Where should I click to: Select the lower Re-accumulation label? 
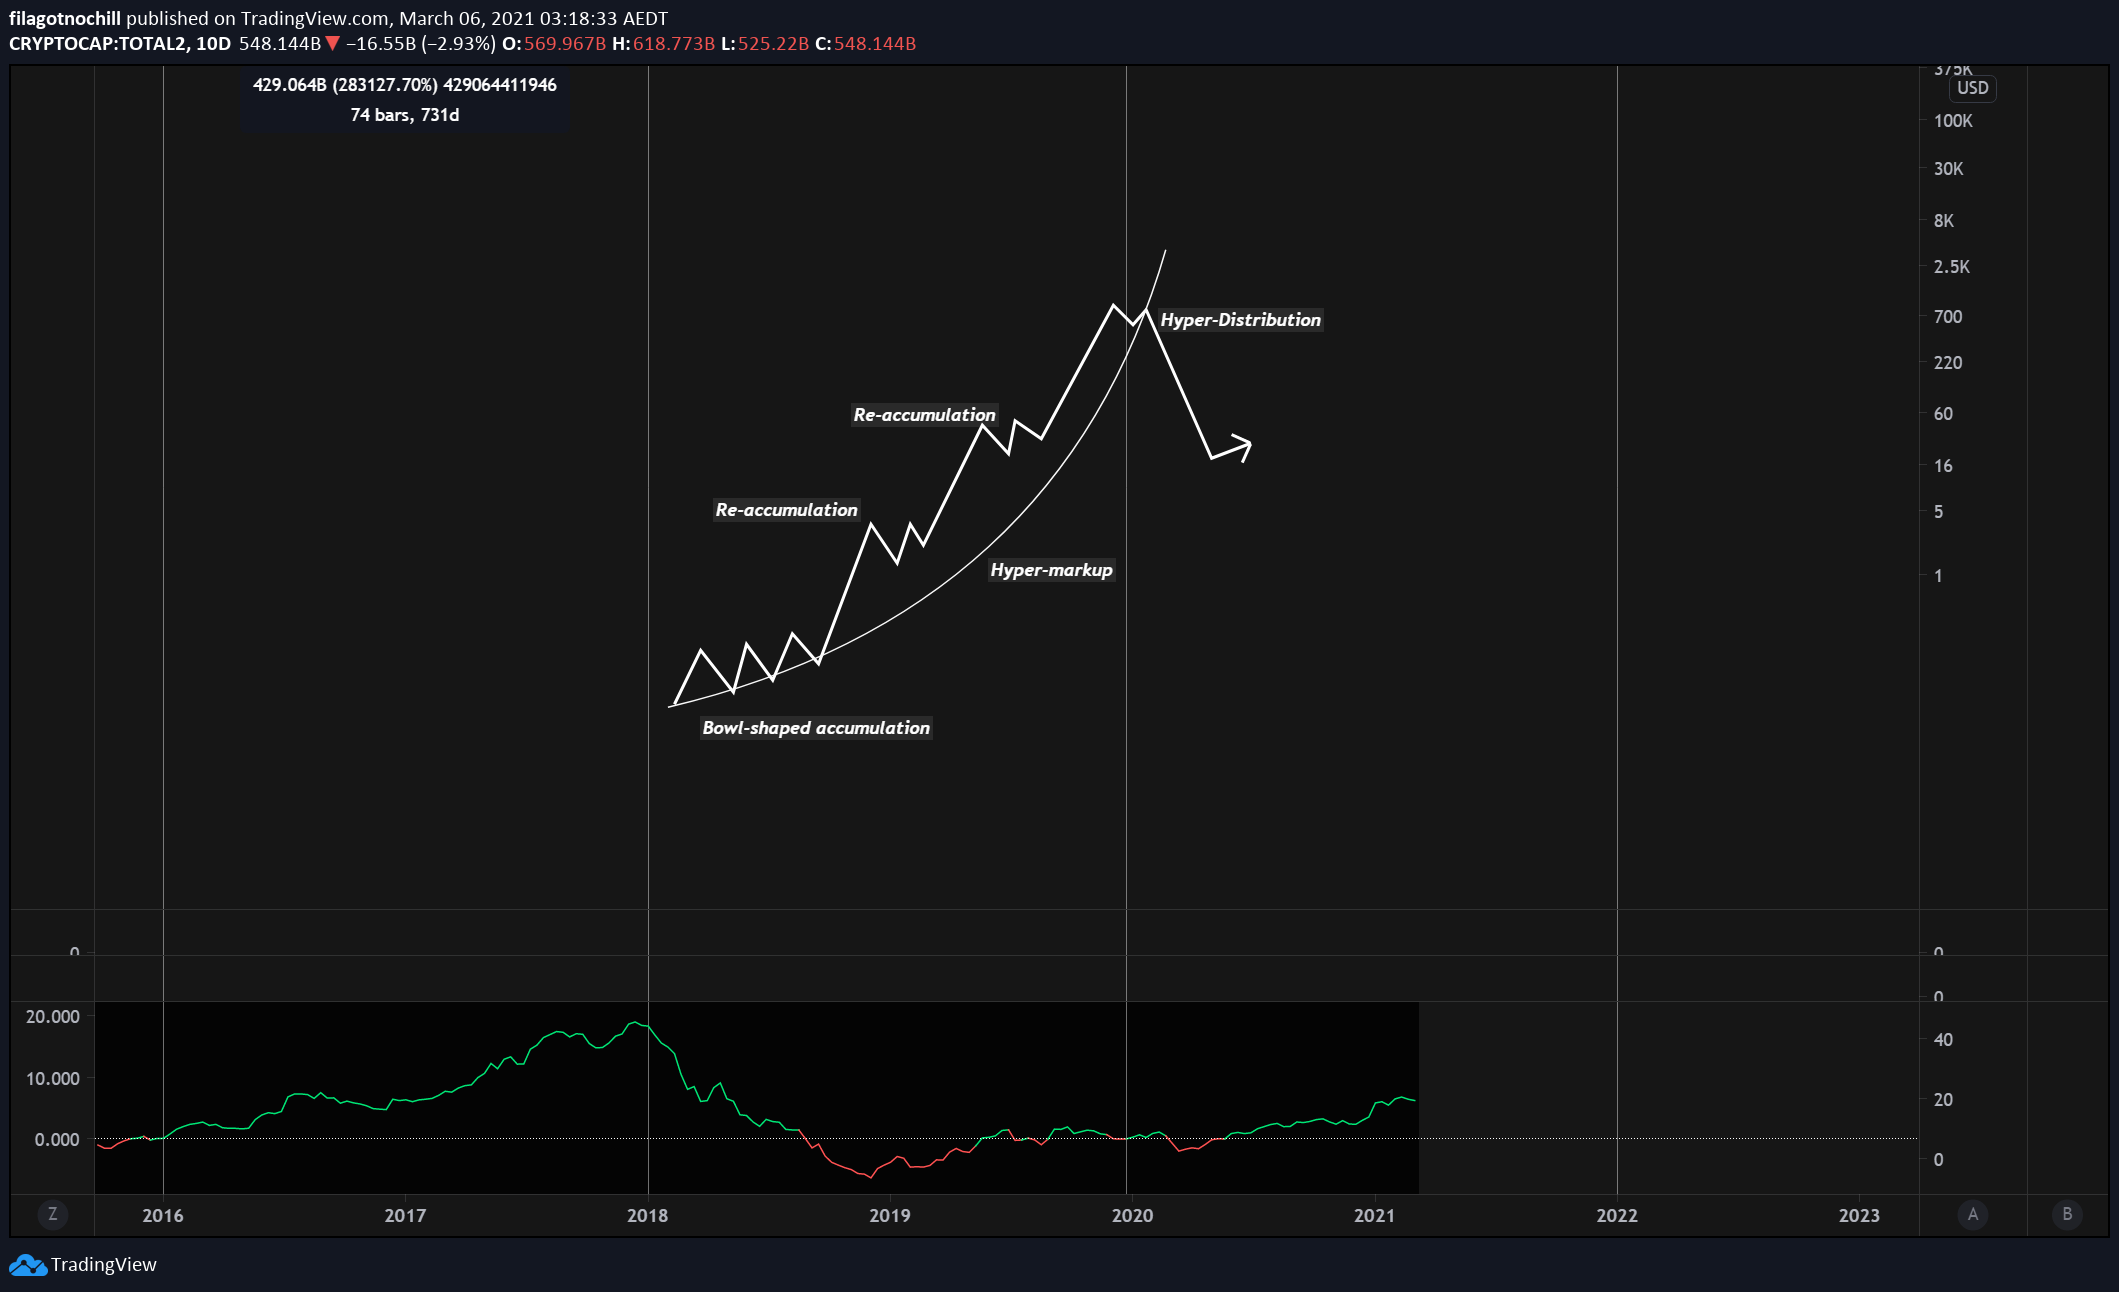[x=786, y=510]
